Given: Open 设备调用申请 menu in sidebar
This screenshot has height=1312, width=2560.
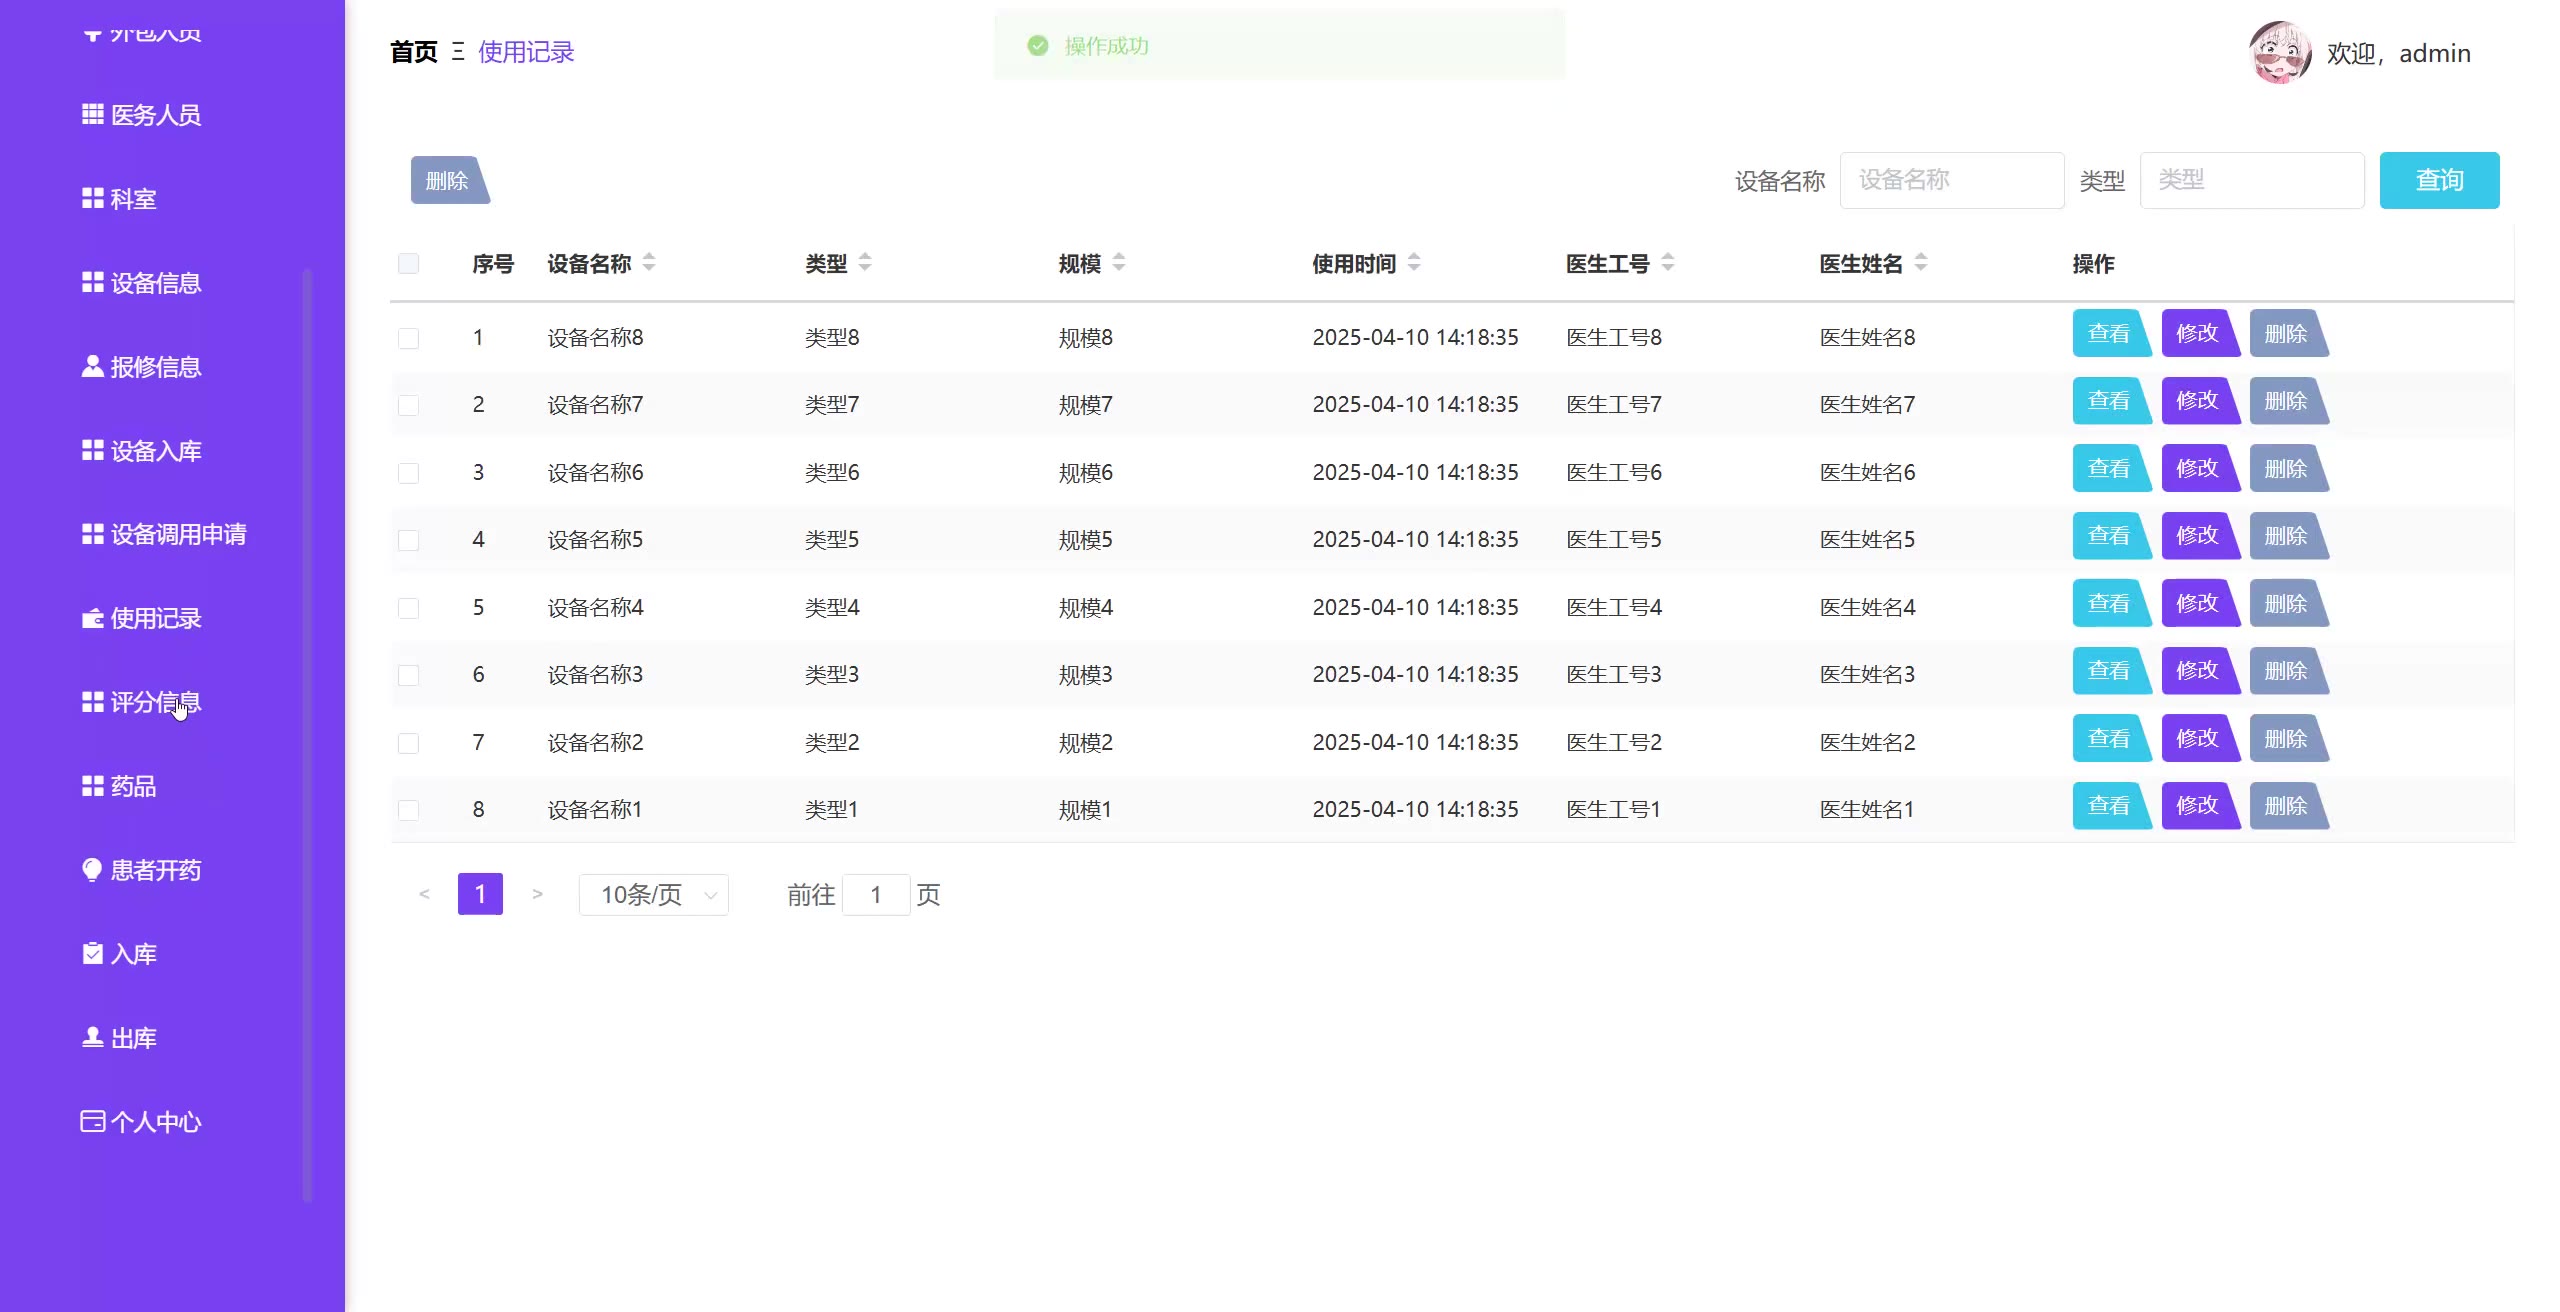Looking at the screenshot, I should pos(177,534).
